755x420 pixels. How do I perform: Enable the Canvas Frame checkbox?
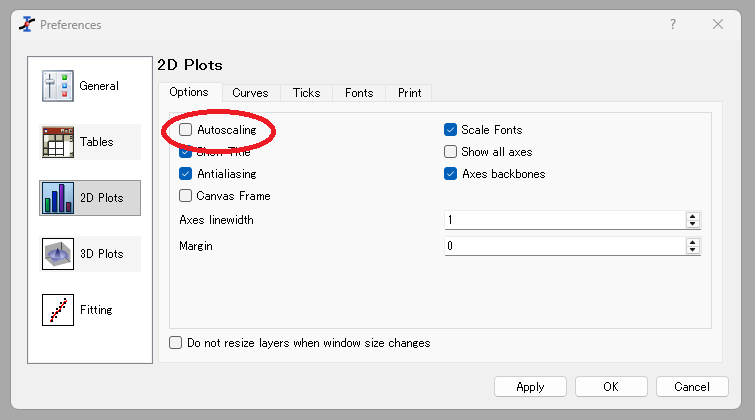186,196
